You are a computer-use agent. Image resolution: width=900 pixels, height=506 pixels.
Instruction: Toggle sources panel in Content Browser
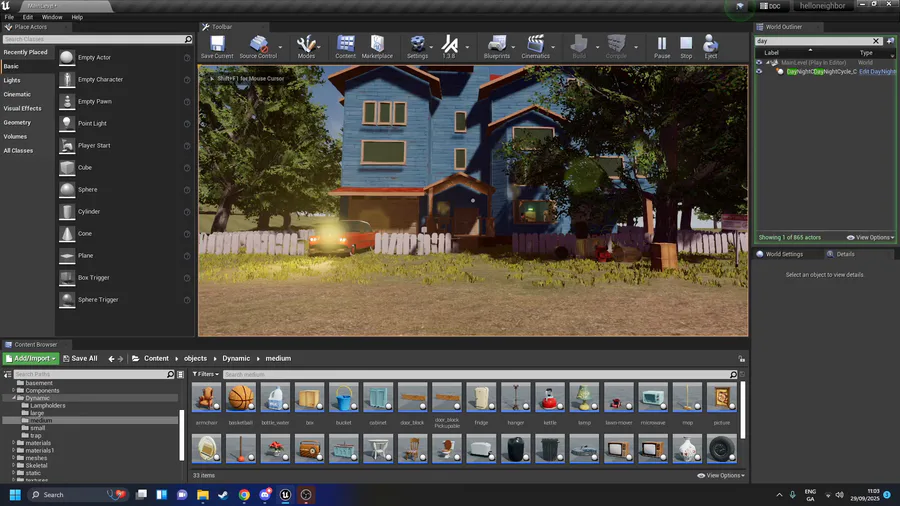coord(7,374)
